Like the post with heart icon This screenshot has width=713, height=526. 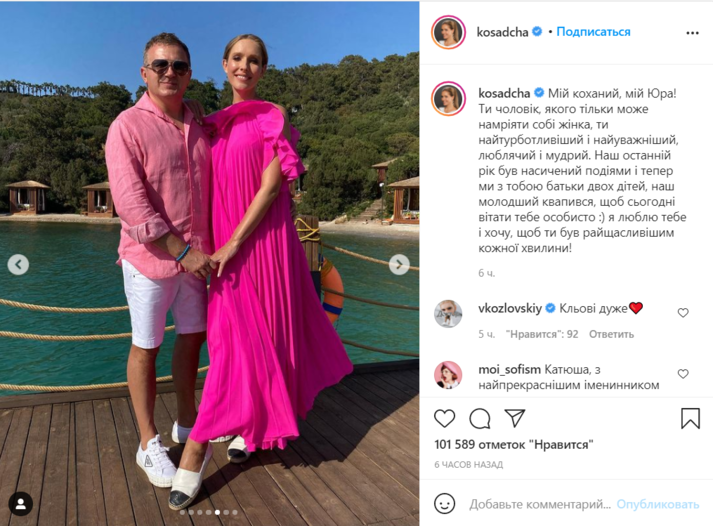(444, 418)
